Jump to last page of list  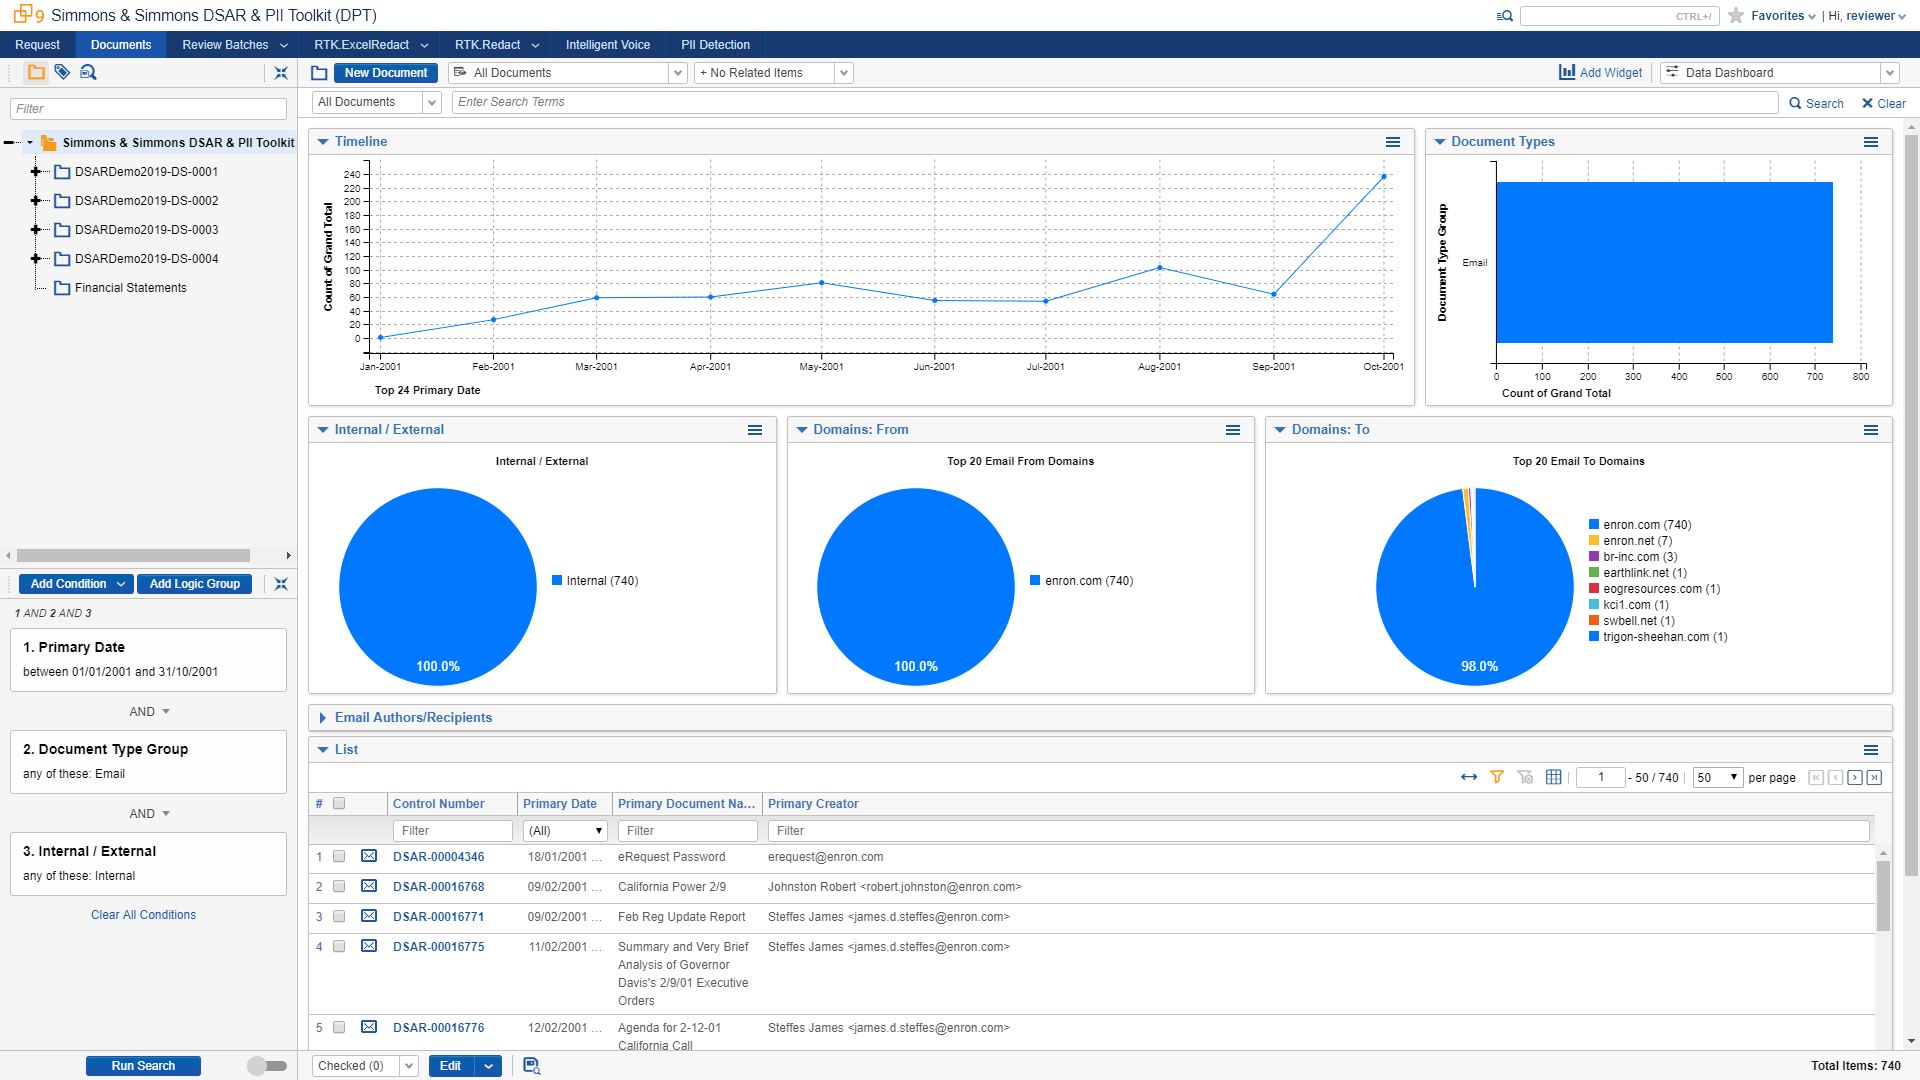[1874, 777]
